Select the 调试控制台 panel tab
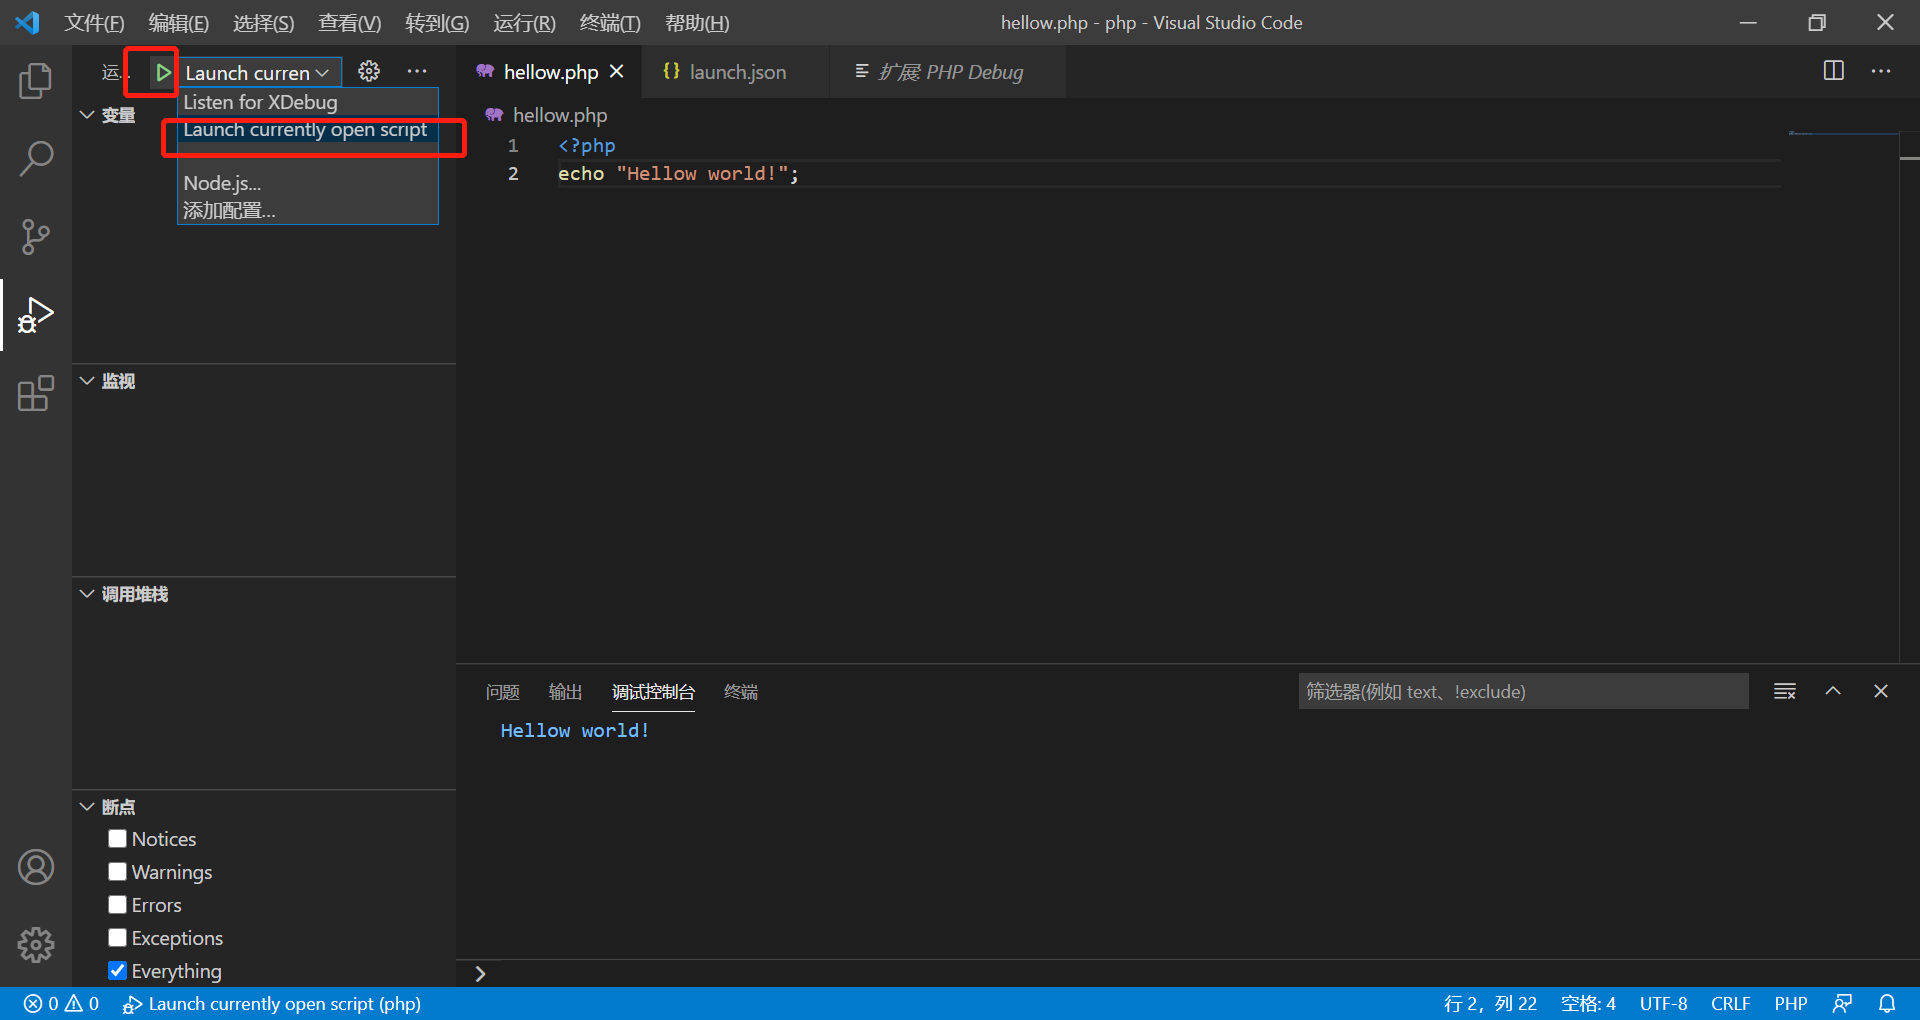Screen dimensions: 1920x1020 [x=653, y=692]
